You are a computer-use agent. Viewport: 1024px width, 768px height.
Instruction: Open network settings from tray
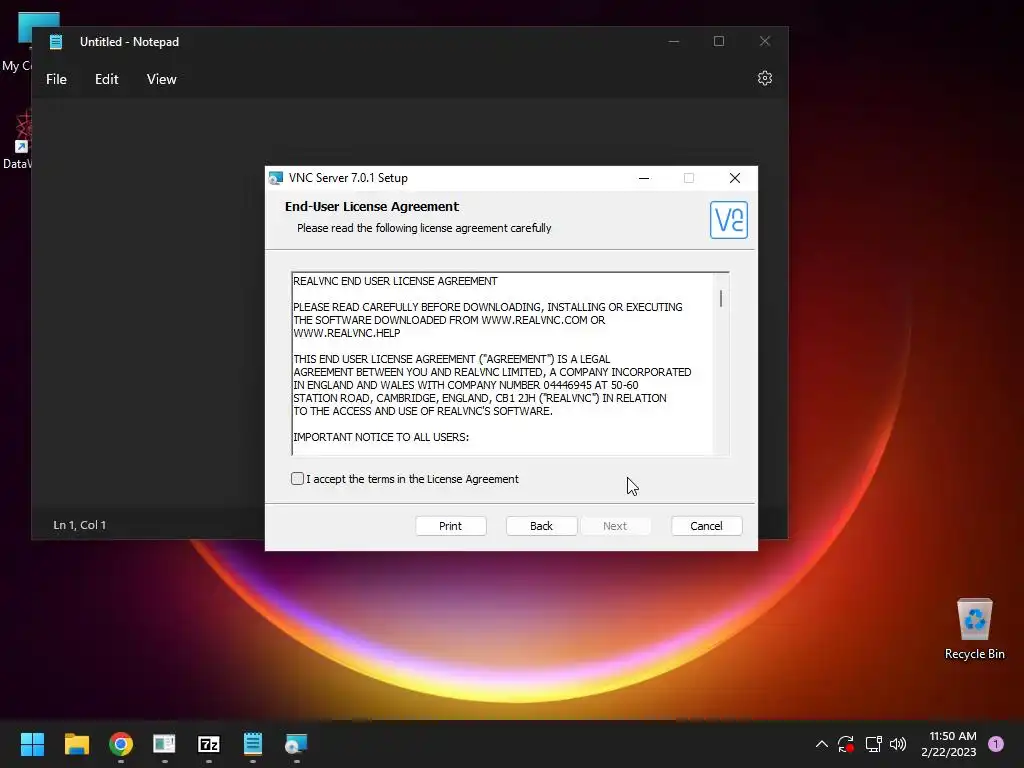(x=873, y=744)
